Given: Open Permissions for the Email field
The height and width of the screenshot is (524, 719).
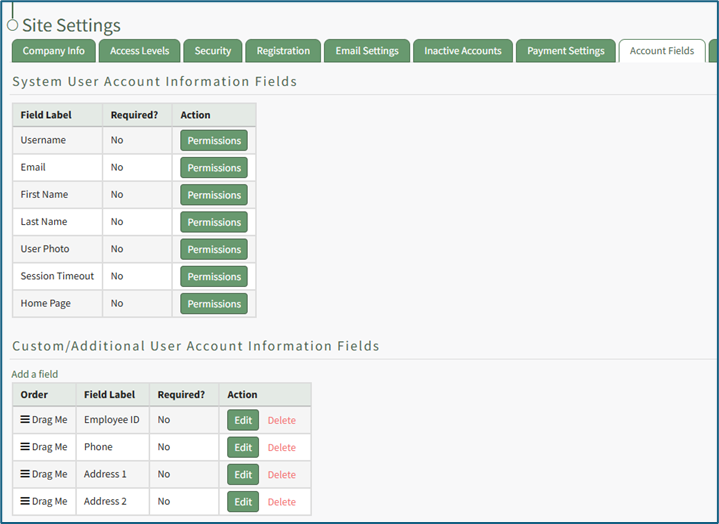Looking at the screenshot, I should click(214, 168).
